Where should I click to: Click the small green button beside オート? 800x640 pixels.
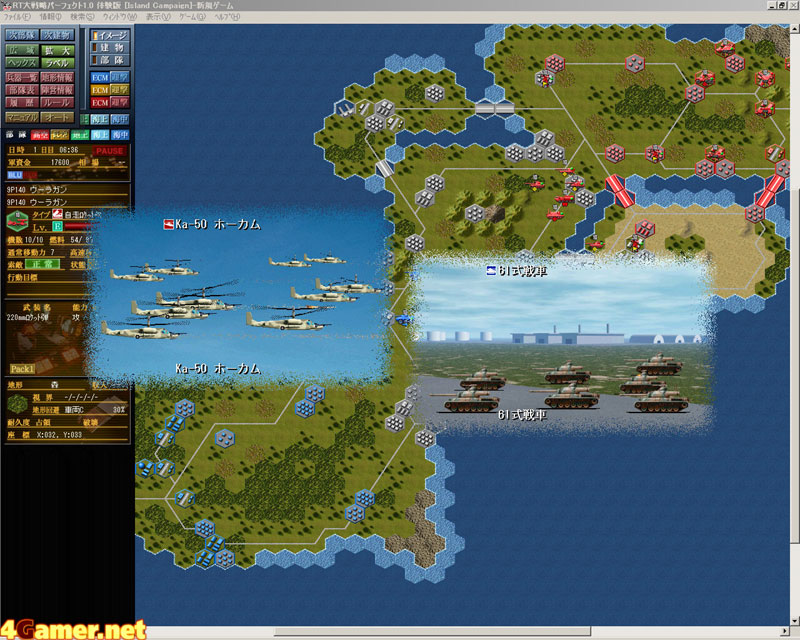click(85, 119)
